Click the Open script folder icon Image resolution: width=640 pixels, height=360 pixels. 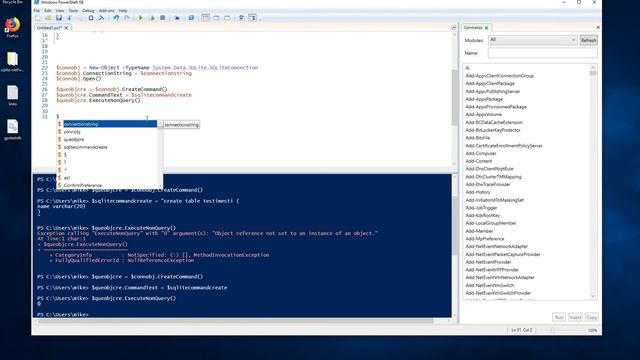click(48, 18)
